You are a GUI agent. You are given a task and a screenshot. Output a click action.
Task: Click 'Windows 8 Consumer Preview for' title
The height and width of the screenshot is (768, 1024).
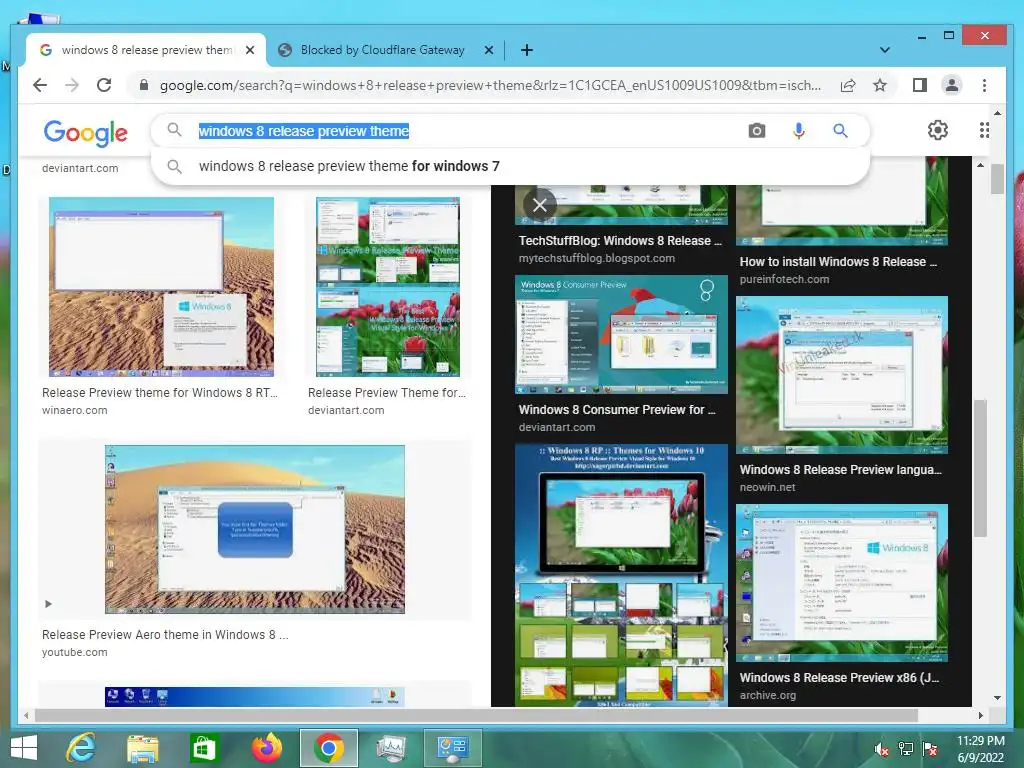(x=617, y=409)
